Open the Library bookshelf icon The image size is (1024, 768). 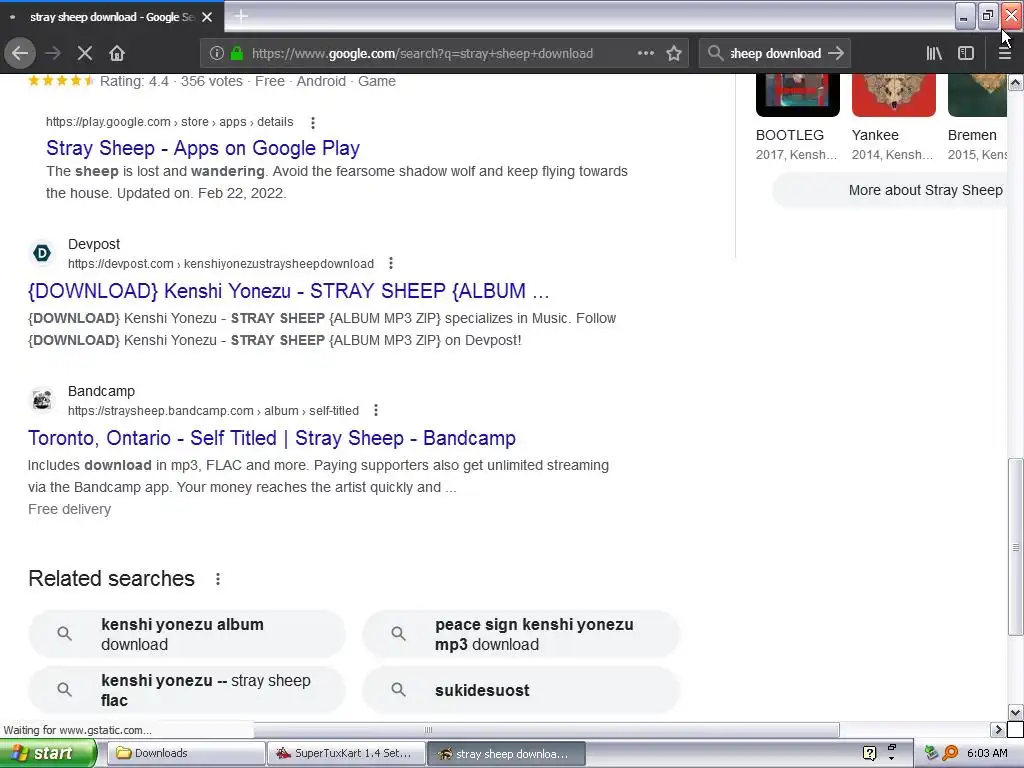pos(934,53)
